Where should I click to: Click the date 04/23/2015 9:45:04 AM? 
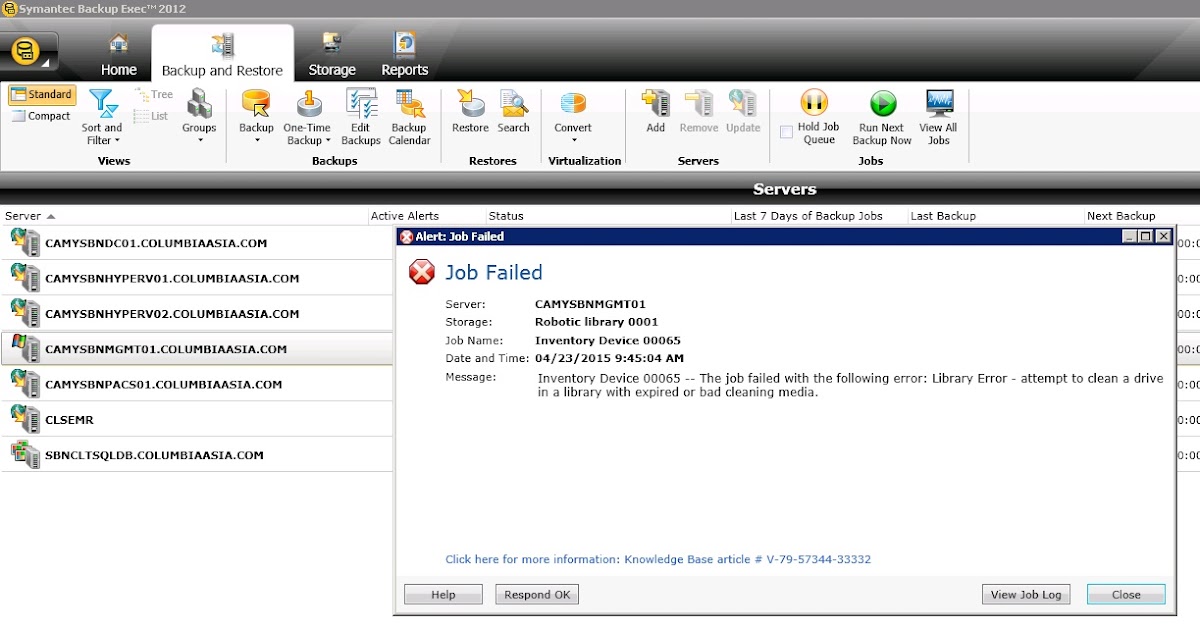point(610,358)
